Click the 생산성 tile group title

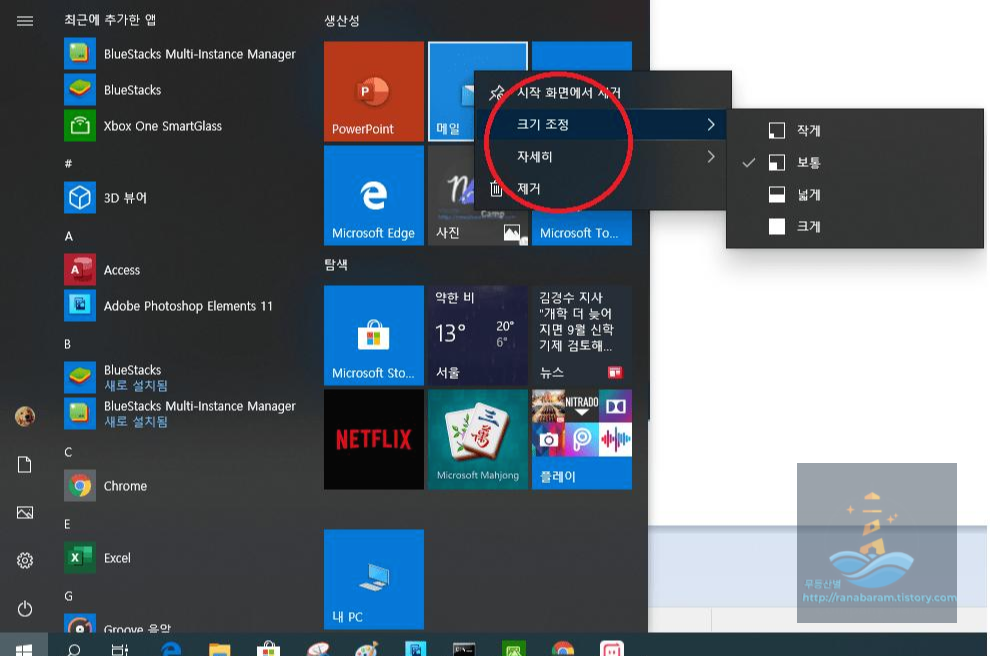click(342, 21)
